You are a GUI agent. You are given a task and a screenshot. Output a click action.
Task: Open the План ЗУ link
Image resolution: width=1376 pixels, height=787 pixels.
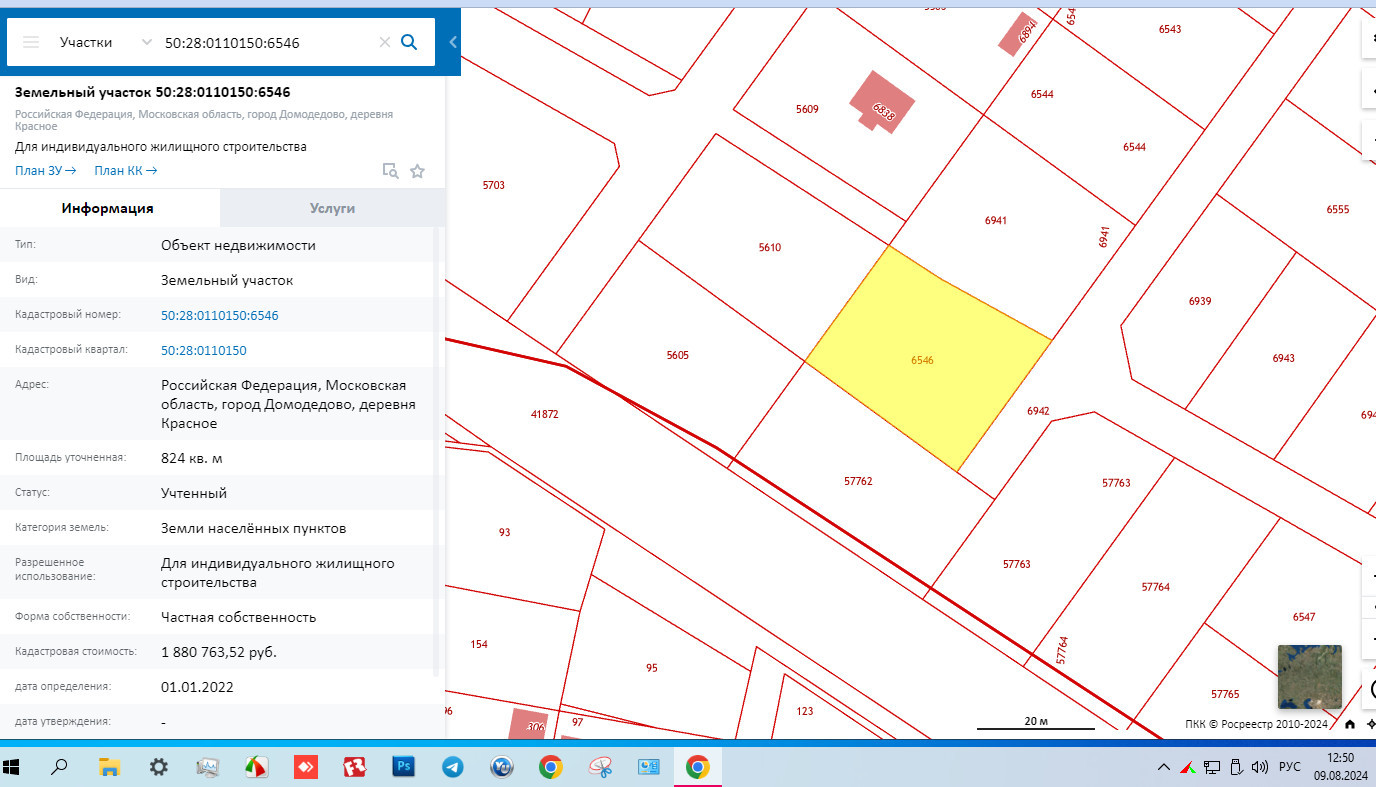coord(45,171)
